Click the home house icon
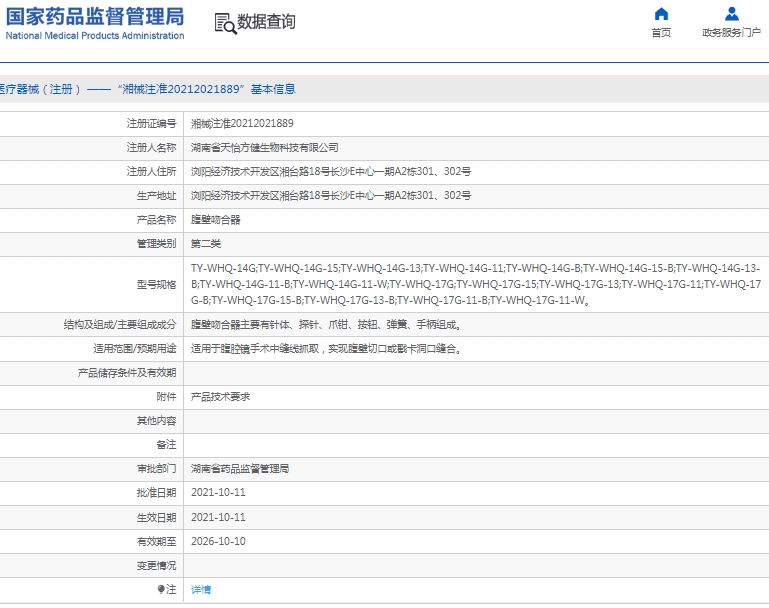 pos(661,14)
